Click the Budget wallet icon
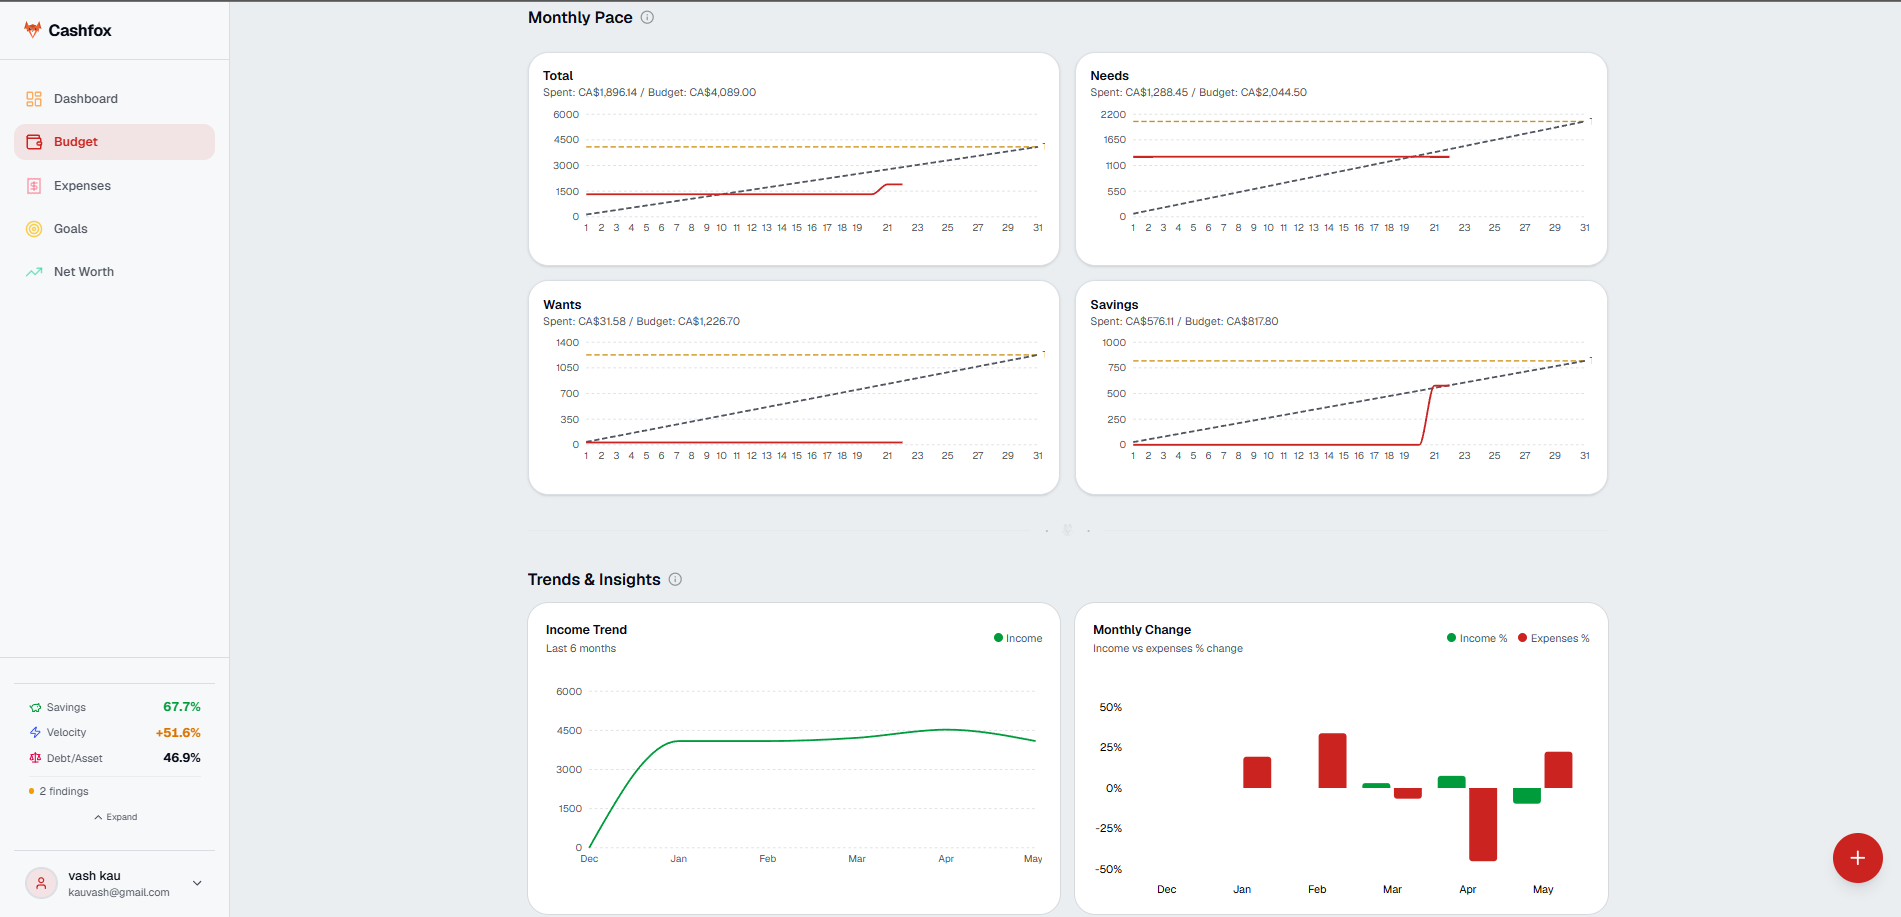1901x917 pixels. coord(34,142)
